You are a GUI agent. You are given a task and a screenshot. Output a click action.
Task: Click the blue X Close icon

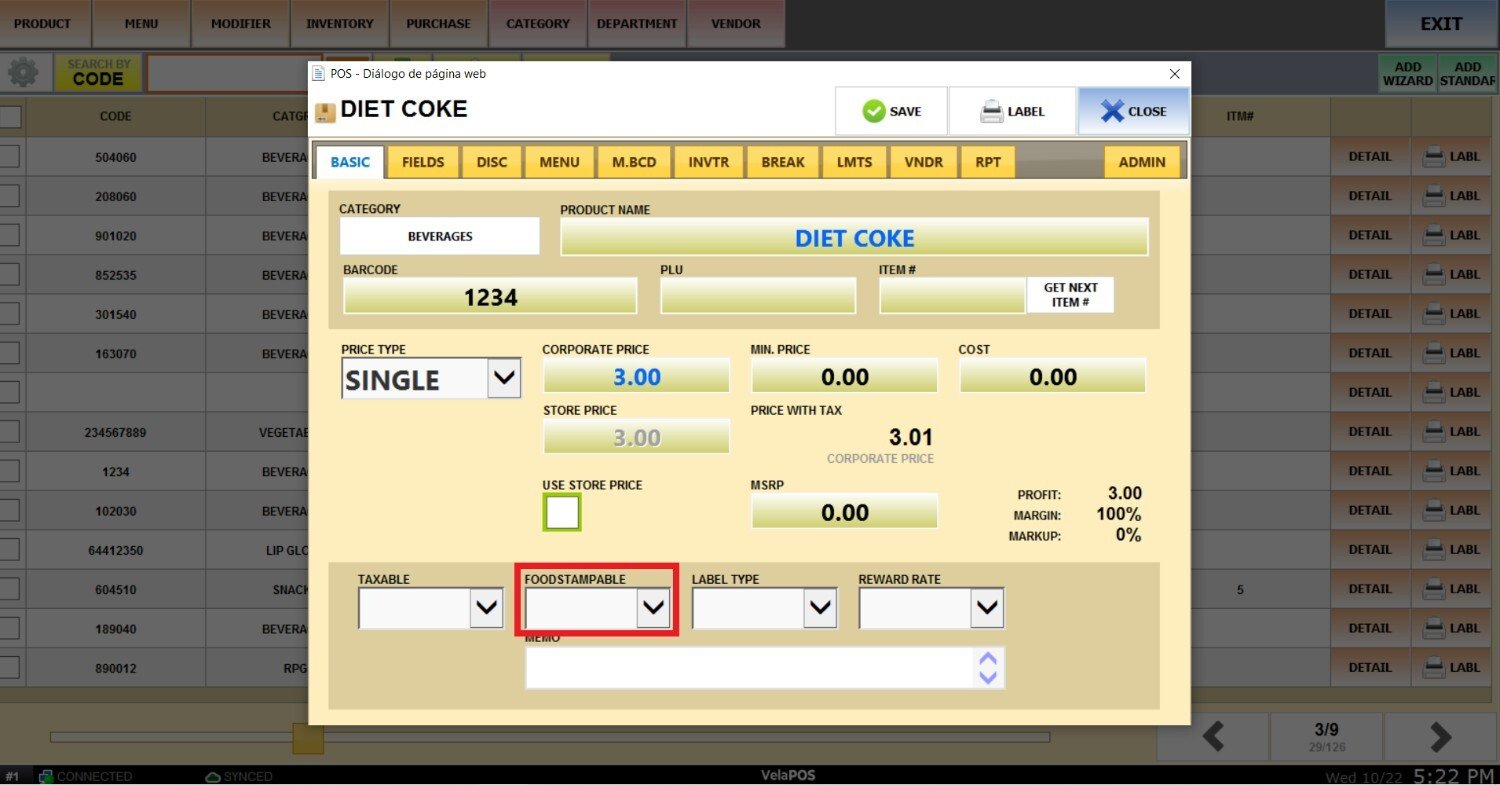pos(1112,111)
